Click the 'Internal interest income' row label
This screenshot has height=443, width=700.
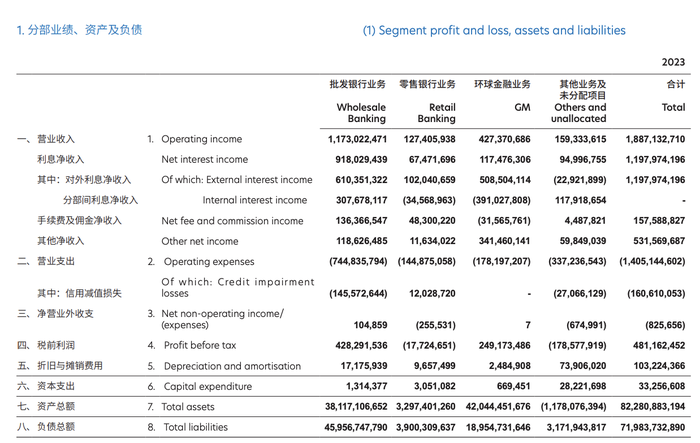click(252, 200)
